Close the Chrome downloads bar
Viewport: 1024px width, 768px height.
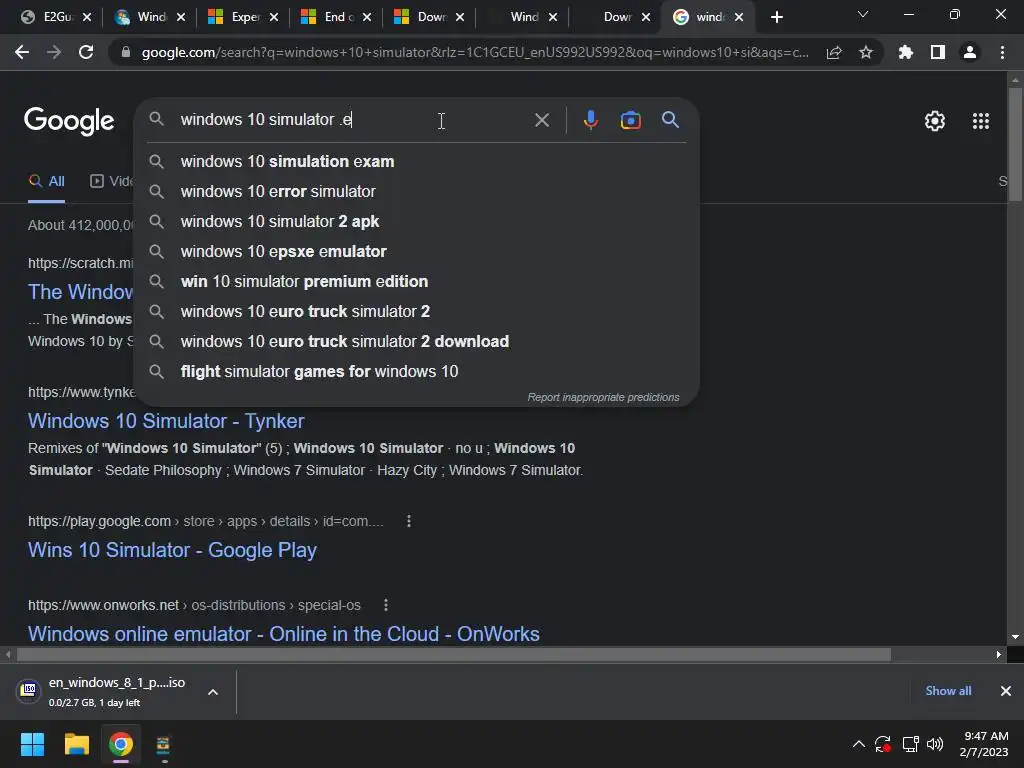tap(1006, 691)
